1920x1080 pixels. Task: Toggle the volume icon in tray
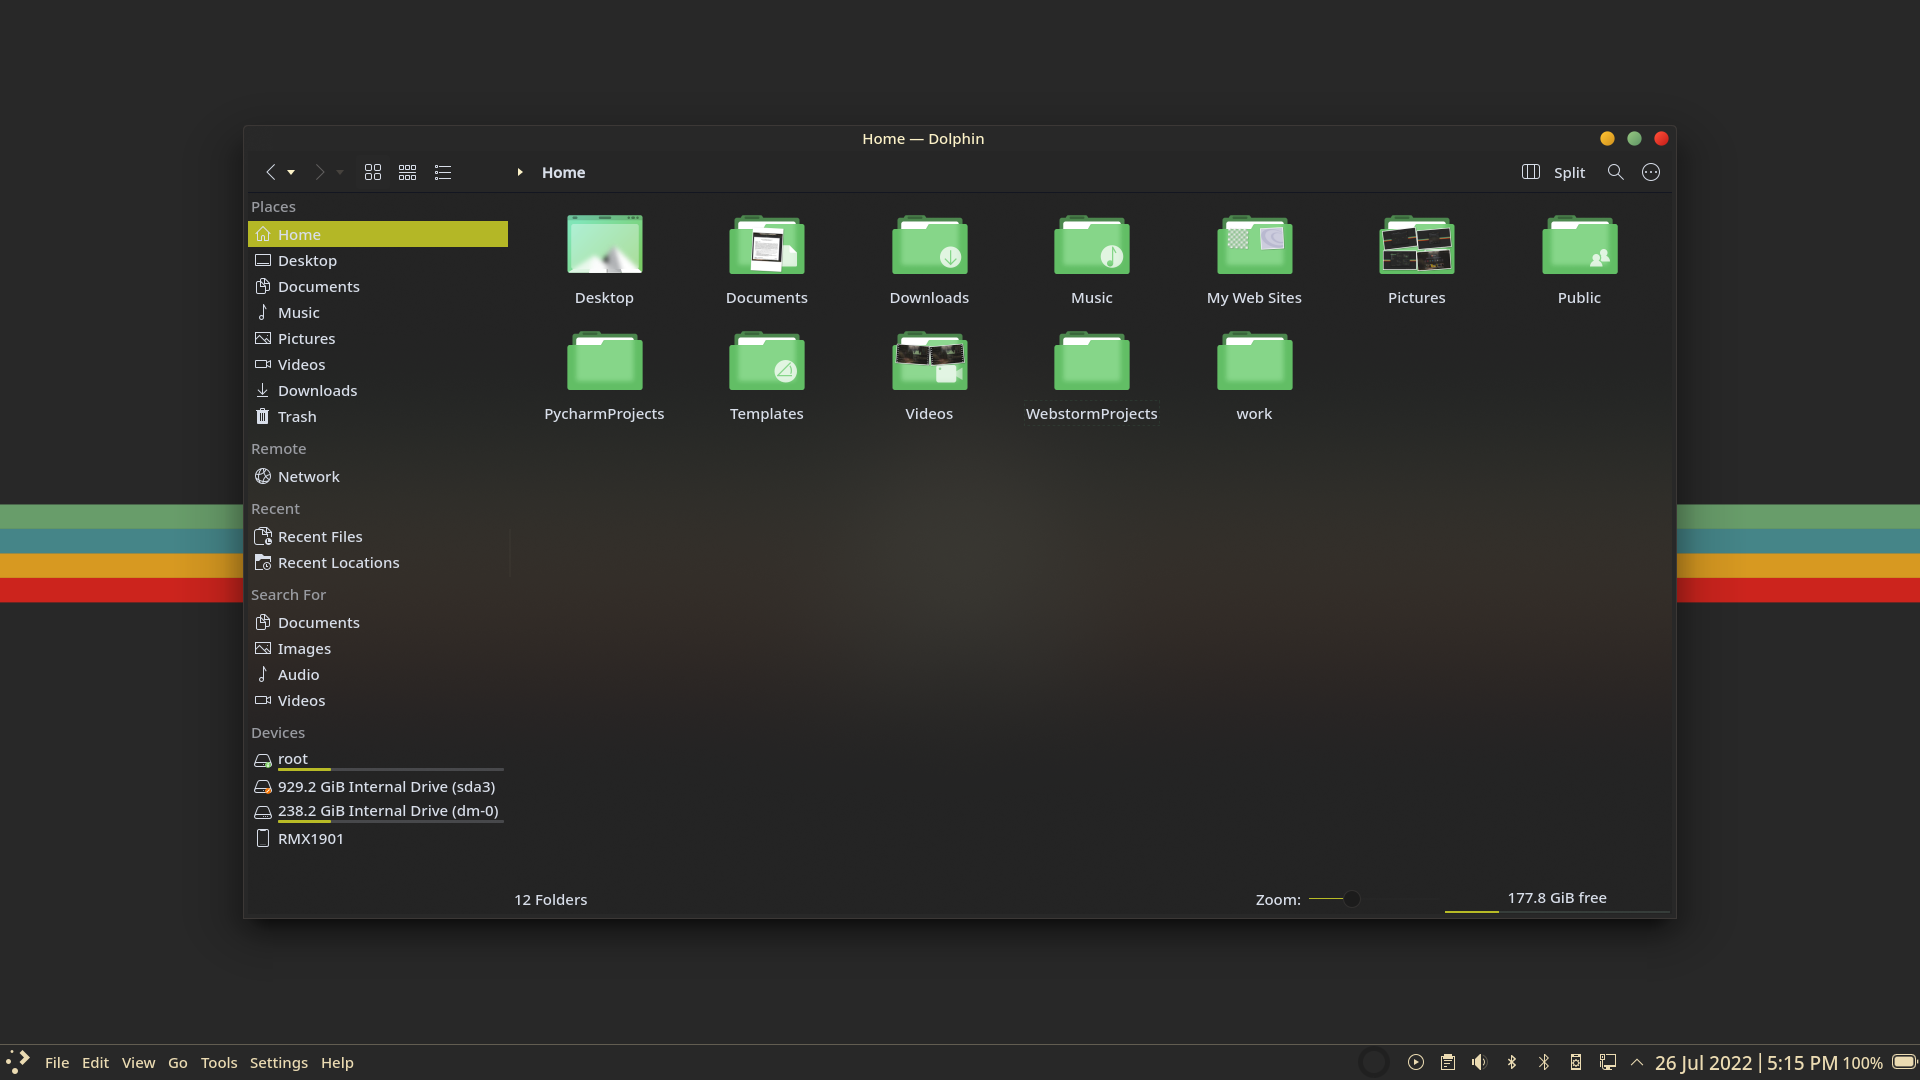pos(1479,1062)
